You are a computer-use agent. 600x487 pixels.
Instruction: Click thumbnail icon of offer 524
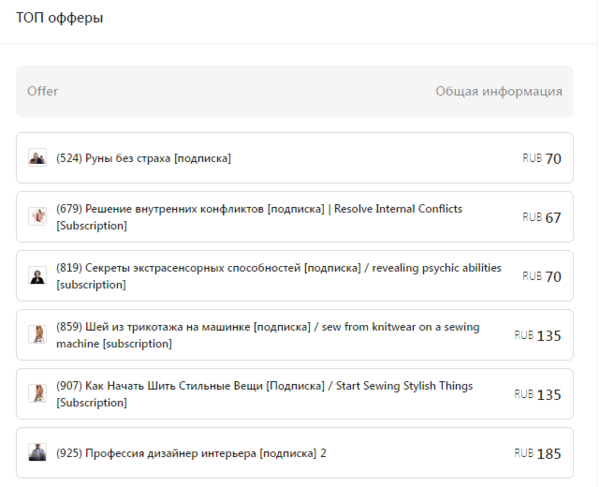pos(37,158)
